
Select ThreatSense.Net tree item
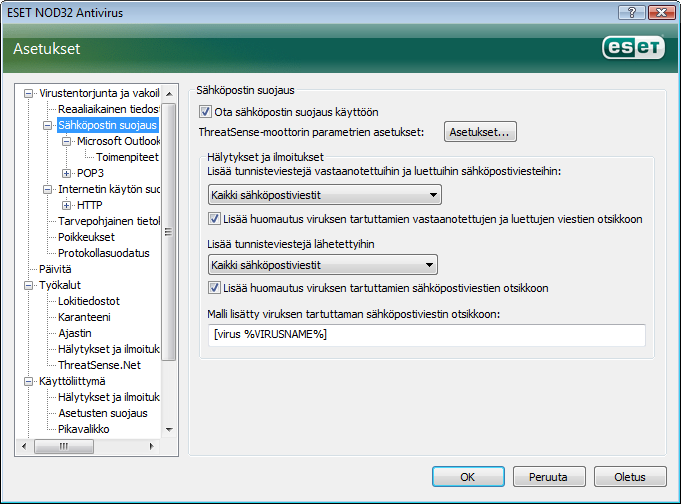[99, 365]
